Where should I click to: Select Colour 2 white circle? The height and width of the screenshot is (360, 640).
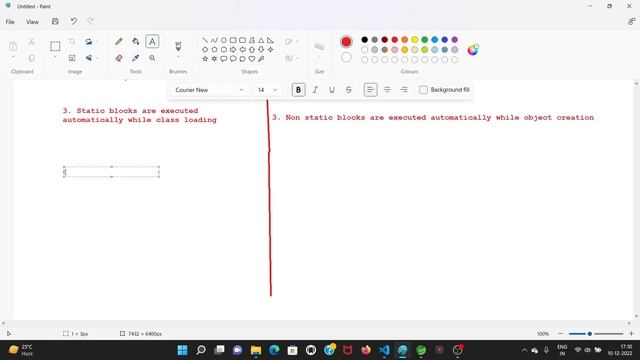346,58
